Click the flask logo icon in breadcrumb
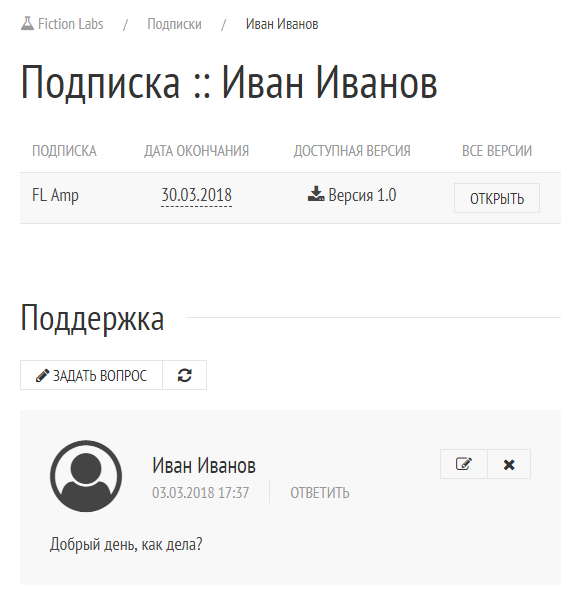 (27, 23)
